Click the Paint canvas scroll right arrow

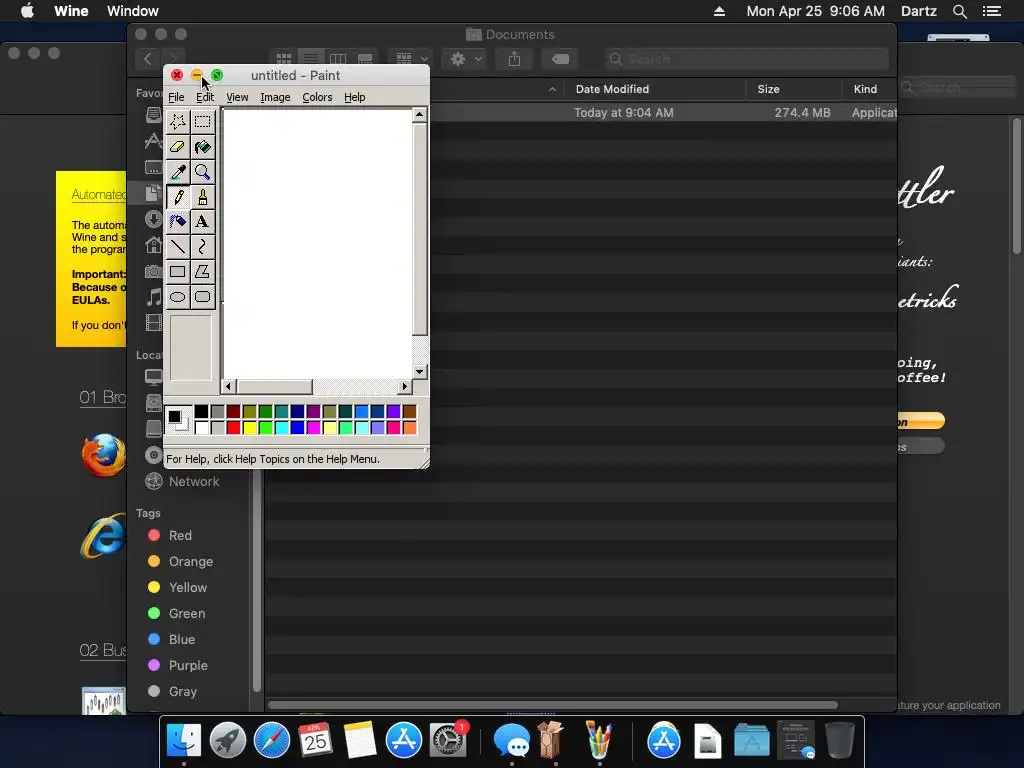point(405,387)
